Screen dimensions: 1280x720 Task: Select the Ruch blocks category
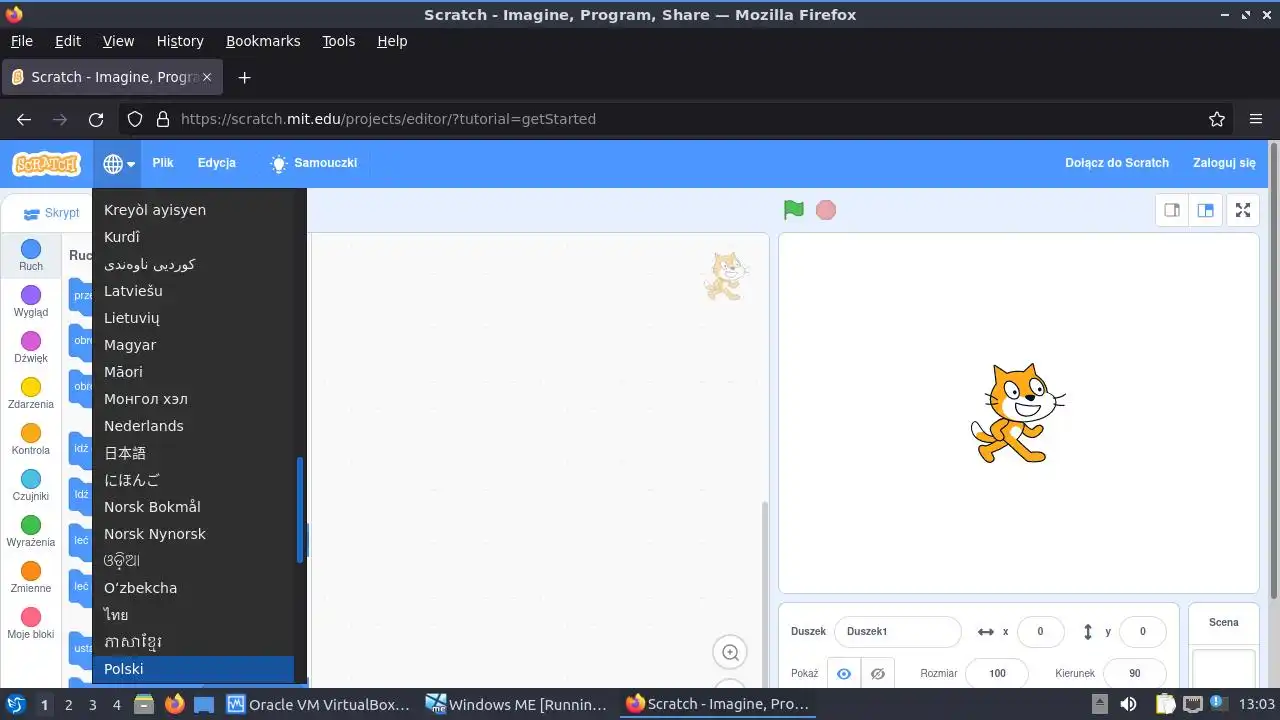(x=31, y=256)
